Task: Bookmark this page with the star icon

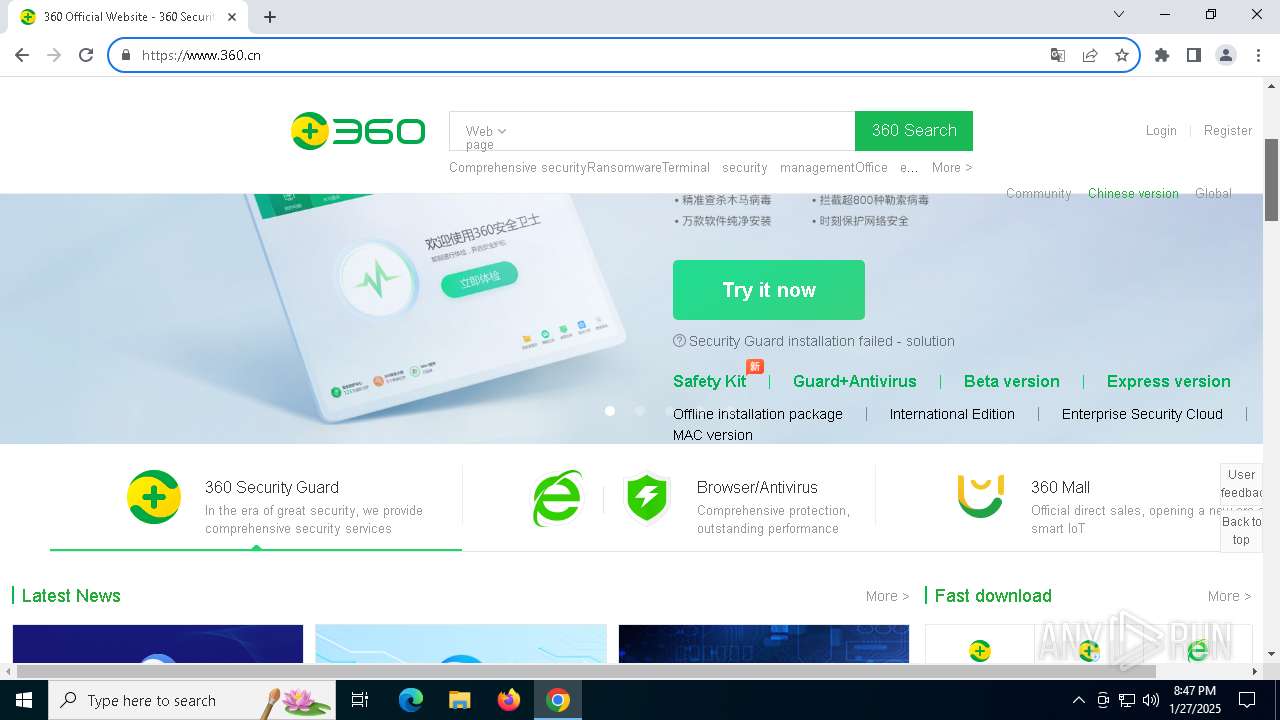Action: tap(1122, 55)
